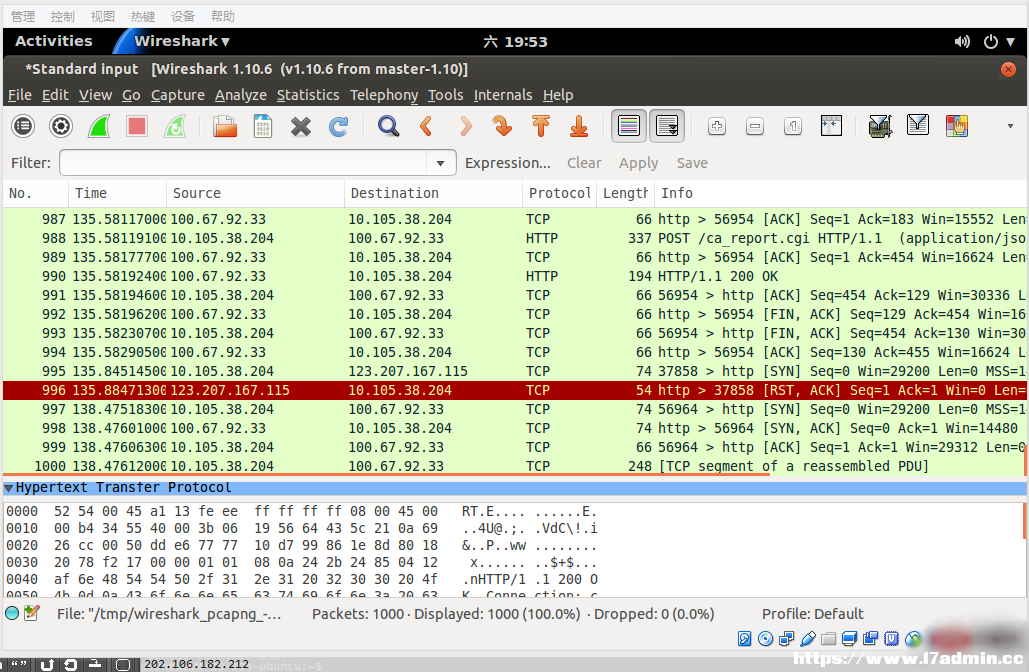Open the File menu
The width and height of the screenshot is (1029, 672).
point(20,95)
